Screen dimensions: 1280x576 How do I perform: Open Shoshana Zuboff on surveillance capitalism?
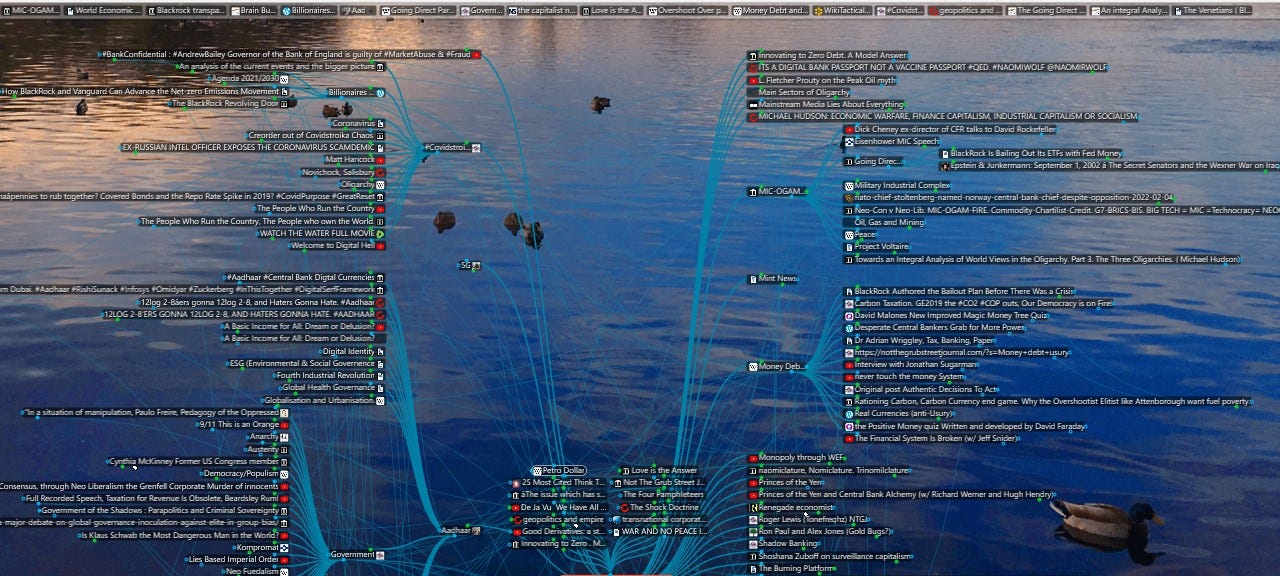[x=829, y=556]
